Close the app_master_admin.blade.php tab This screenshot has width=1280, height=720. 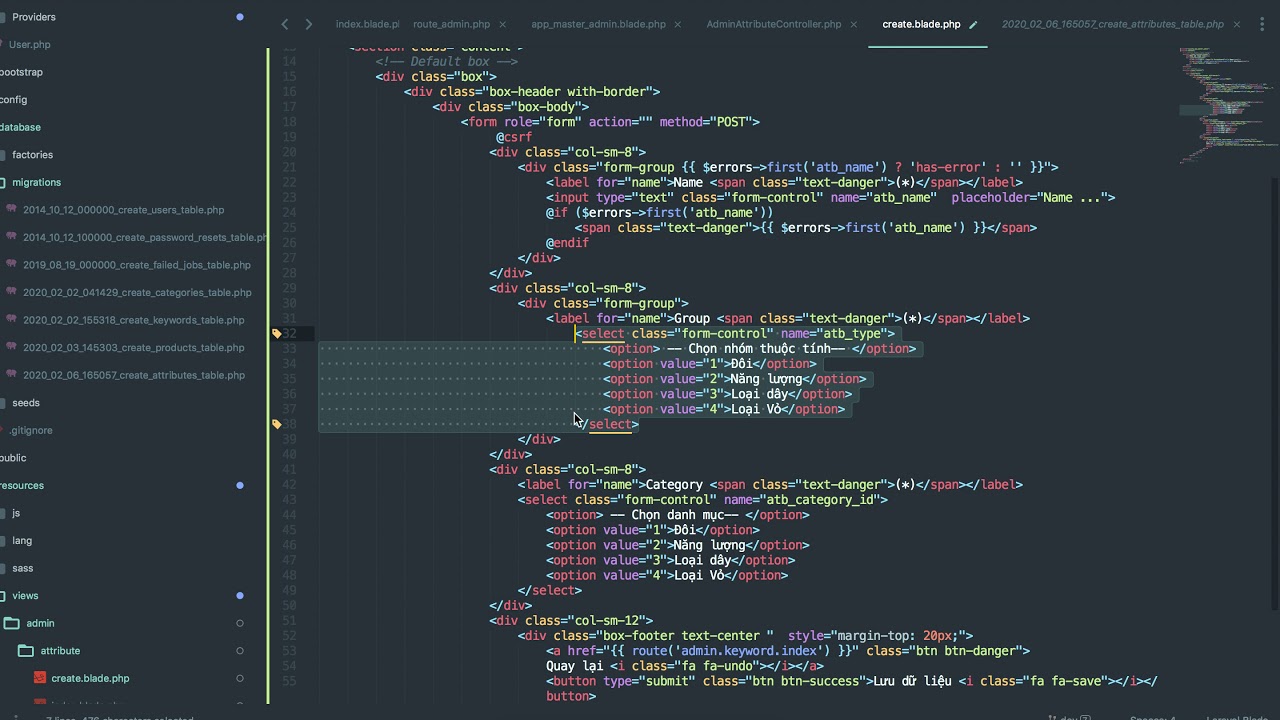pyautogui.click(x=677, y=24)
